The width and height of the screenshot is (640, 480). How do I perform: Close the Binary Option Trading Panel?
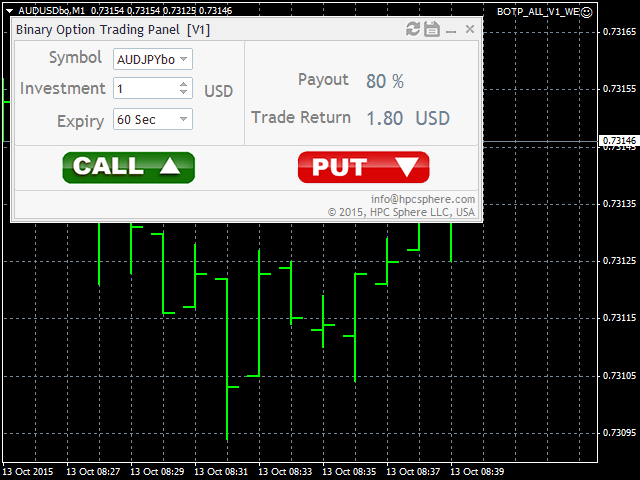pyautogui.click(x=470, y=29)
